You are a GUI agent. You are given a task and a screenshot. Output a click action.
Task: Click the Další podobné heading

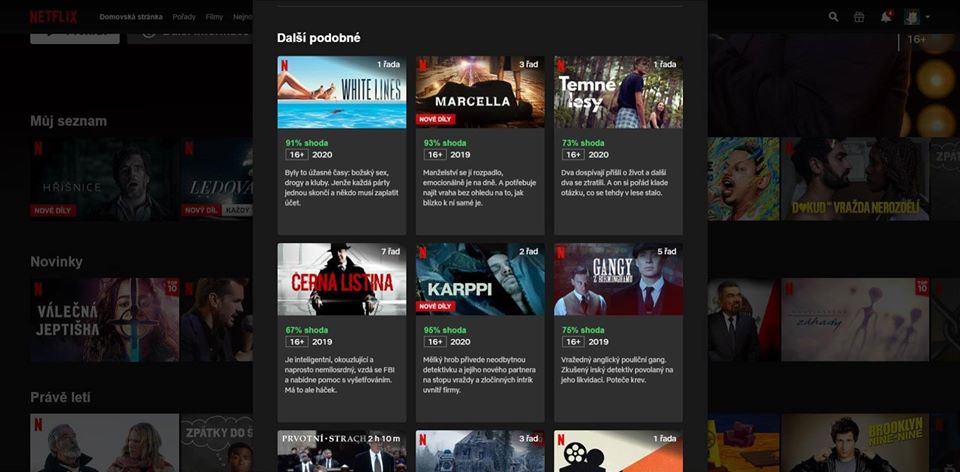[318, 38]
